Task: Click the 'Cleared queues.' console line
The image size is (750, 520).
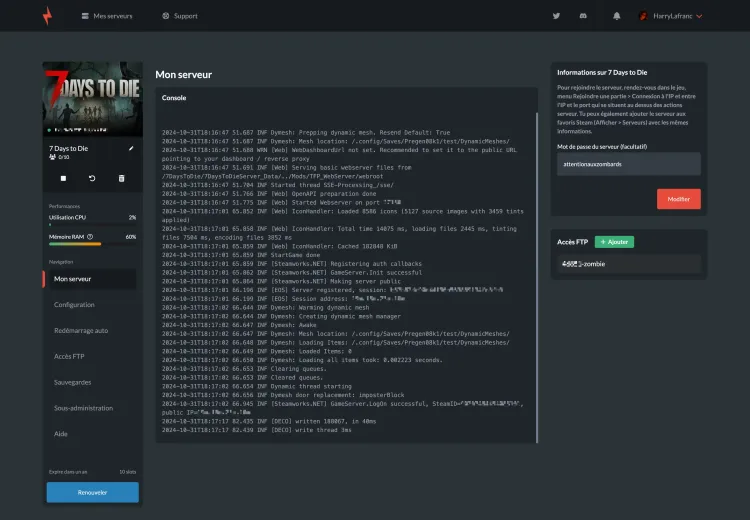Action: [x=242, y=377]
